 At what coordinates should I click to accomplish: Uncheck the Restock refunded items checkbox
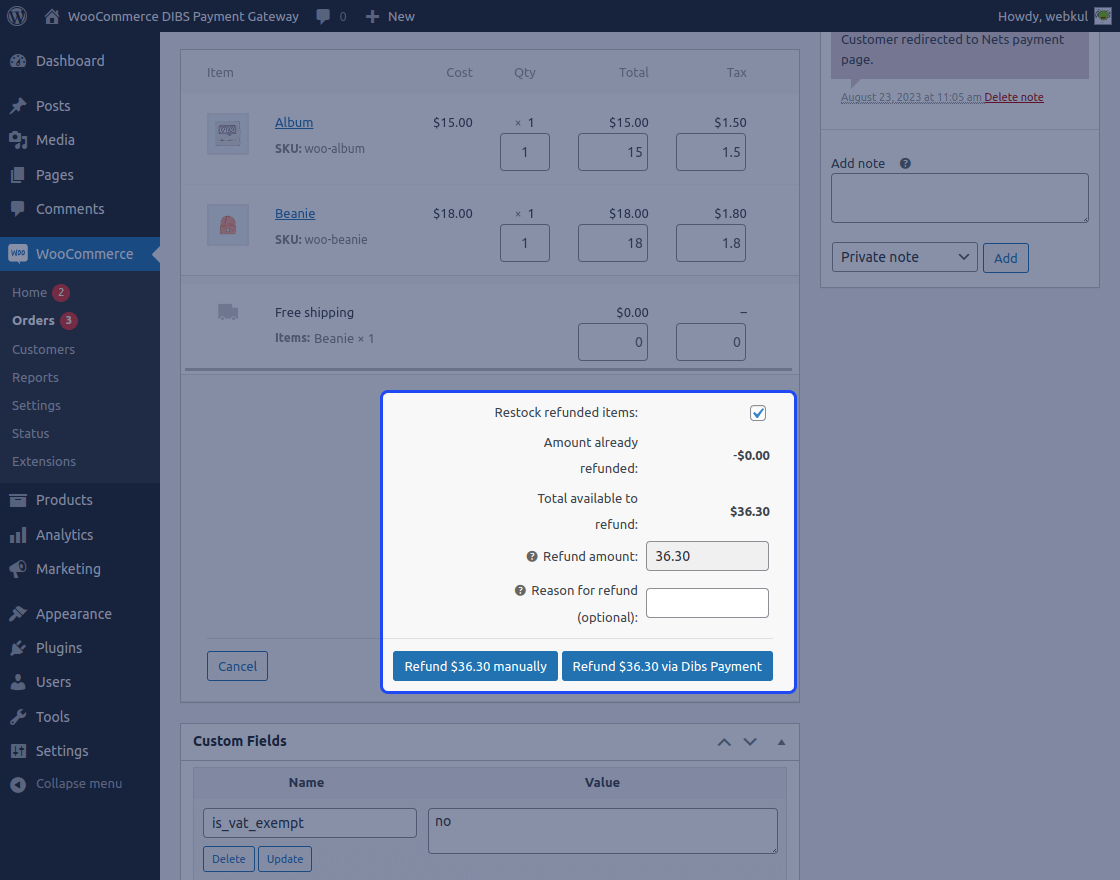[758, 413]
